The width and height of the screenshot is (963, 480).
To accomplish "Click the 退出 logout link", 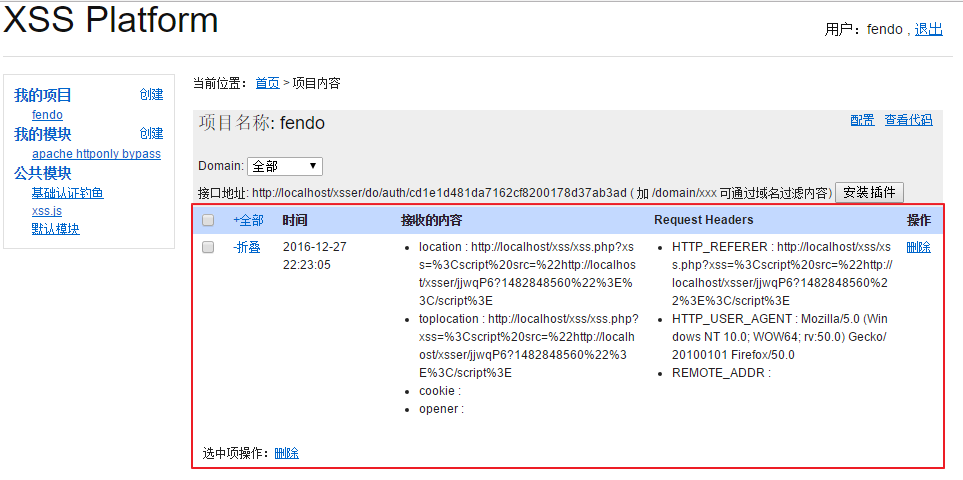I will [928, 29].
